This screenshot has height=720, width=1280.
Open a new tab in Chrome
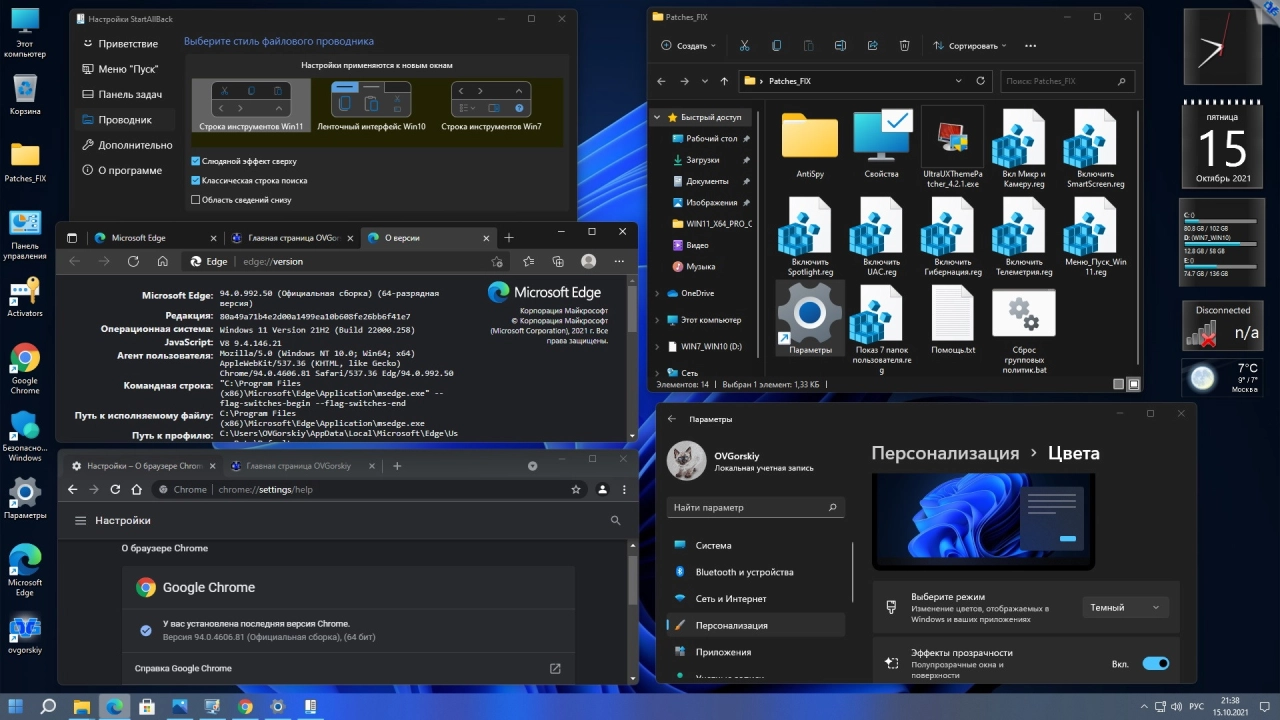point(397,466)
